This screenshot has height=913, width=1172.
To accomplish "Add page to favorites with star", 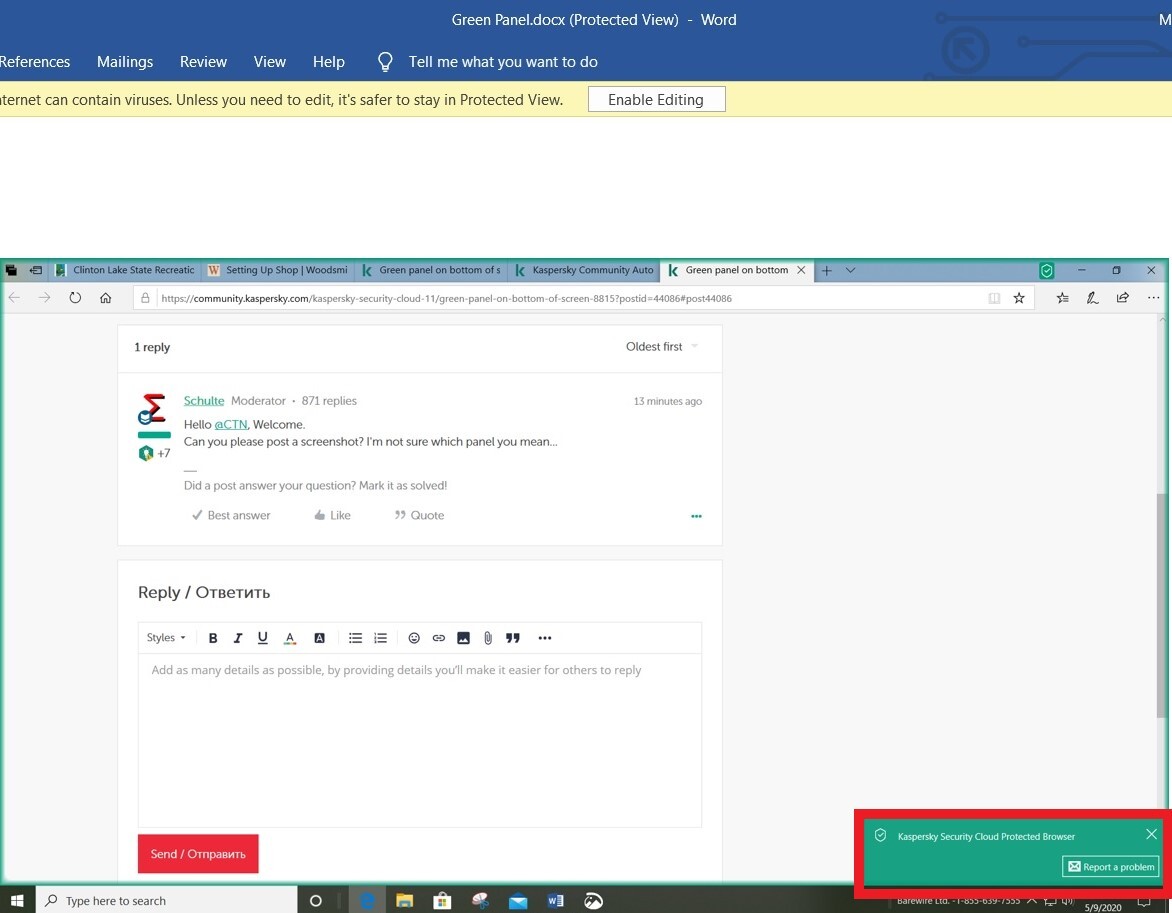I will [x=1019, y=298].
